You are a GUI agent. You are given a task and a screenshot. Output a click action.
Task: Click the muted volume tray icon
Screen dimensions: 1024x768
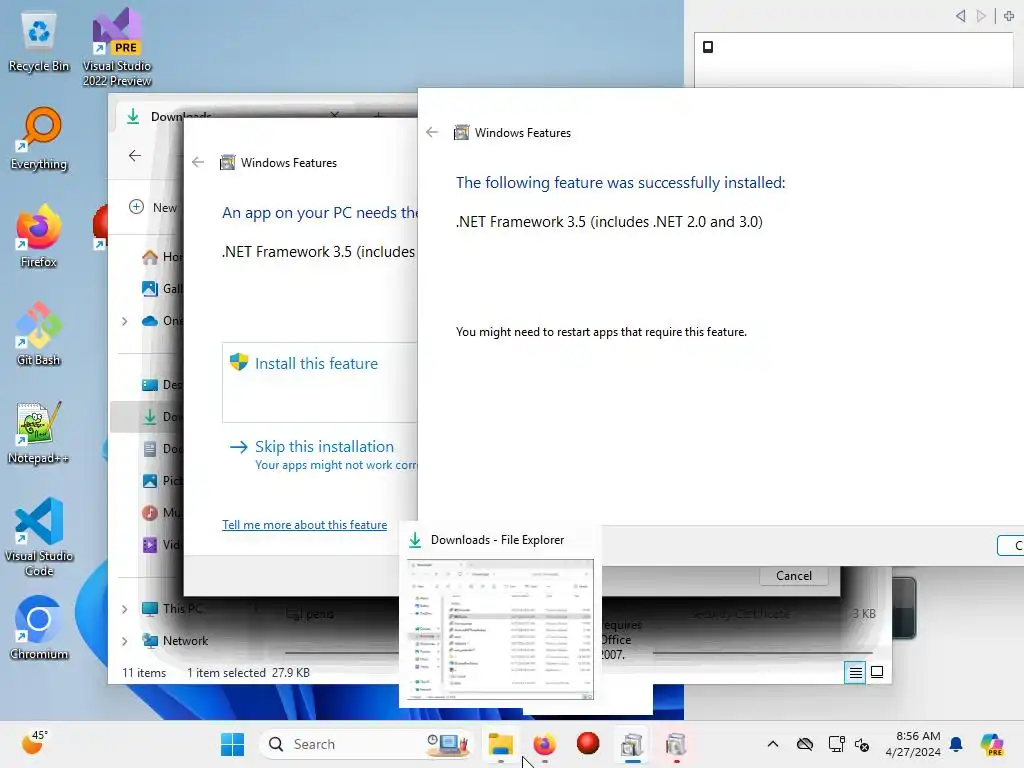click(x=862, y=744)
